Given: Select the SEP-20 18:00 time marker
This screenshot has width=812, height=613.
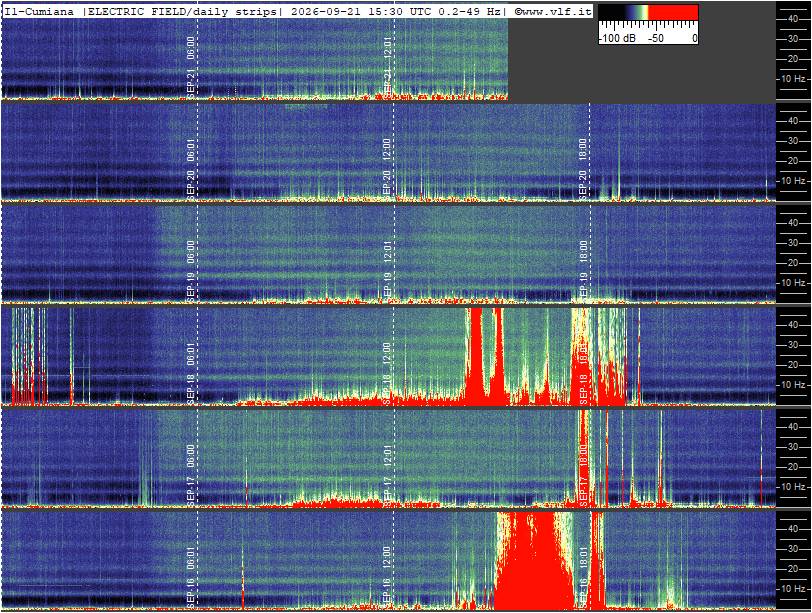Looking at the screenshot, I should coord(583,169).
